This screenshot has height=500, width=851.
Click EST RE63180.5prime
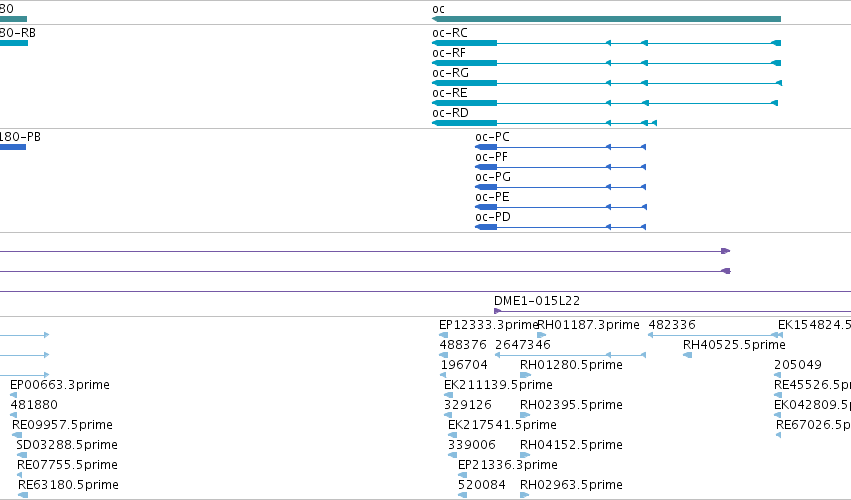68,485
